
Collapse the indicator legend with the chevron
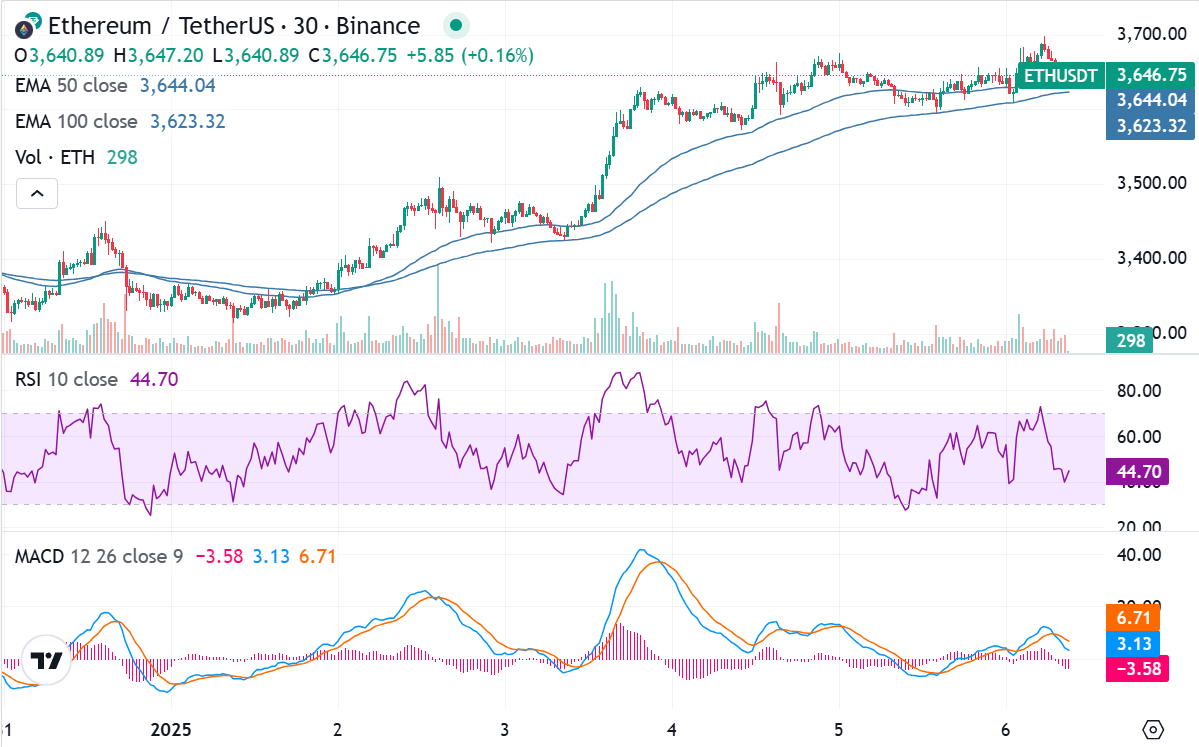coord(37,193)
